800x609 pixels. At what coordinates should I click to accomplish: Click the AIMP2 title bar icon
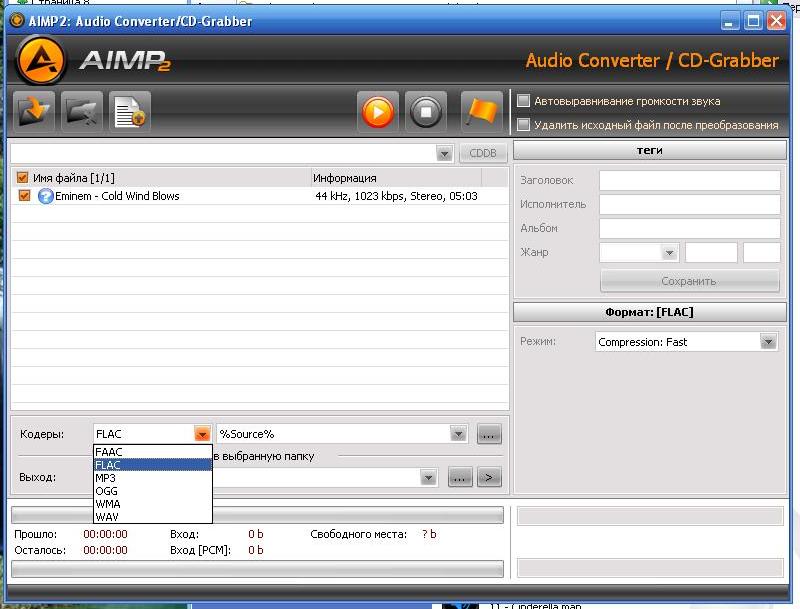[x=17, y=20]
